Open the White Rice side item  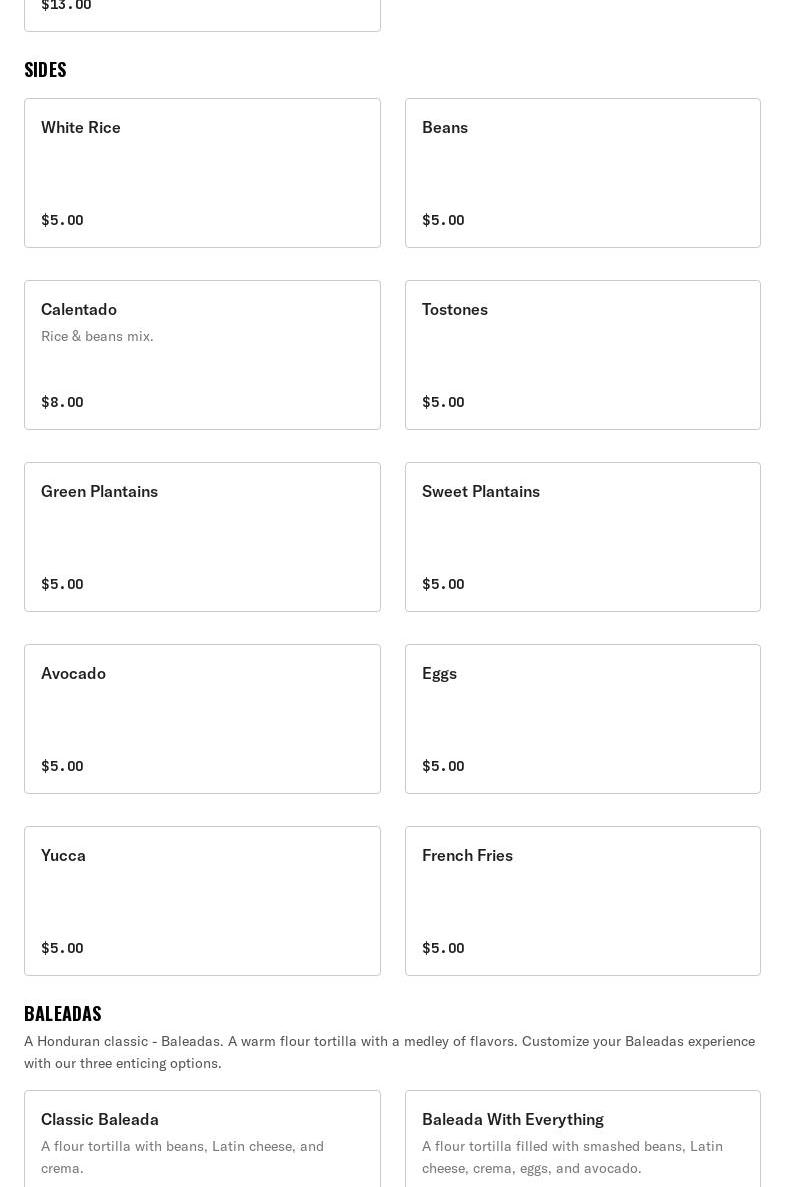pos(202,172)
